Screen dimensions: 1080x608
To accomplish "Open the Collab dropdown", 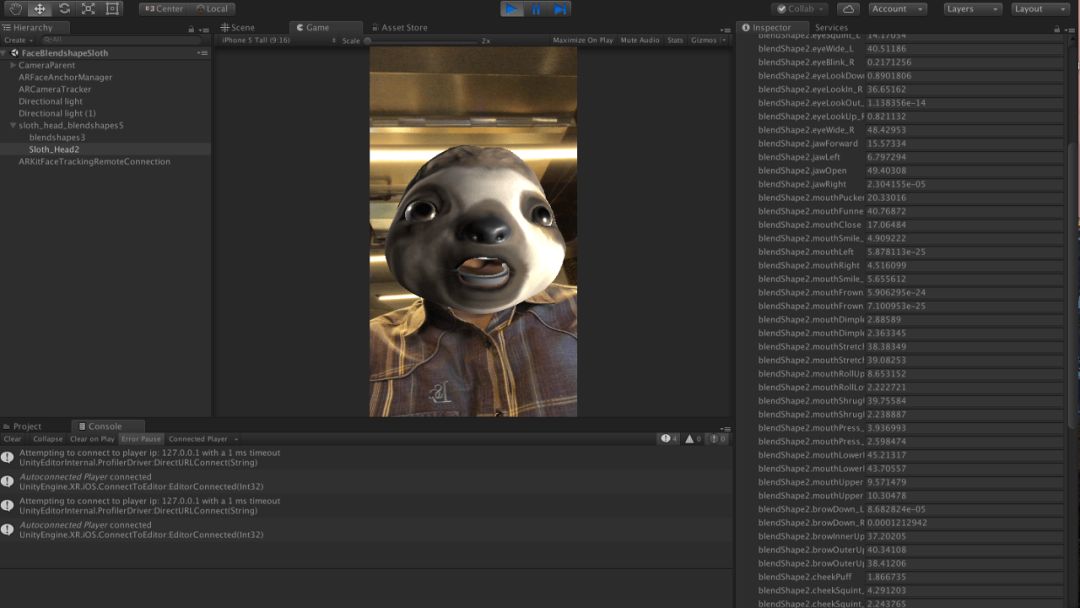I will [x=800, y=9].
